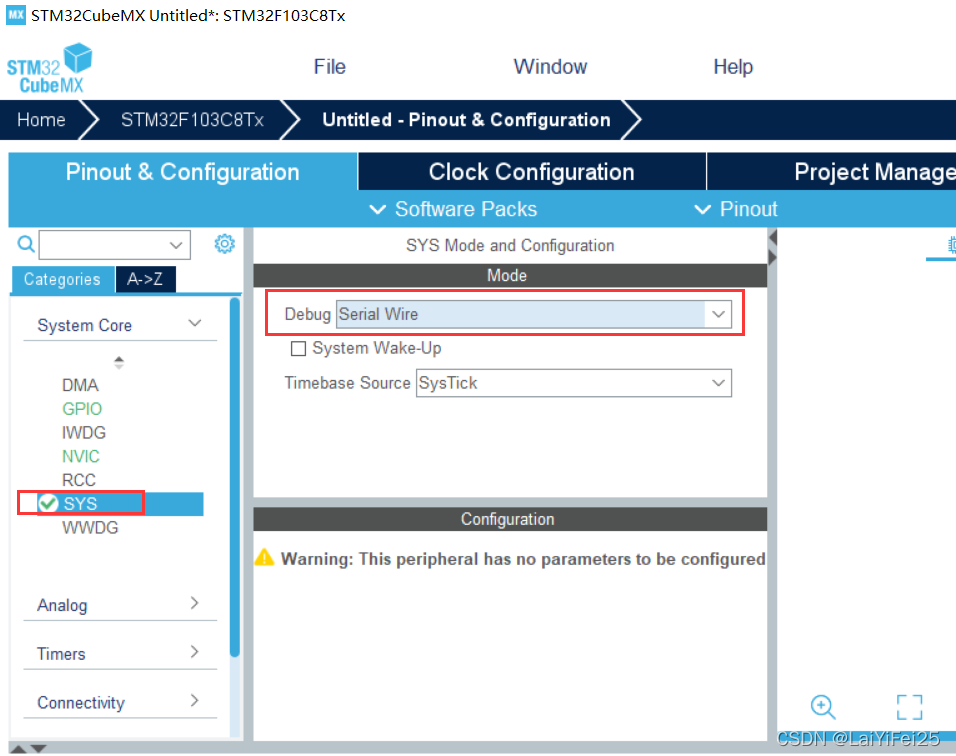The width and height of the screenshot is (956, 756).
Task: Click the categories panel vertical scrollbar
Action: (235, 477)
